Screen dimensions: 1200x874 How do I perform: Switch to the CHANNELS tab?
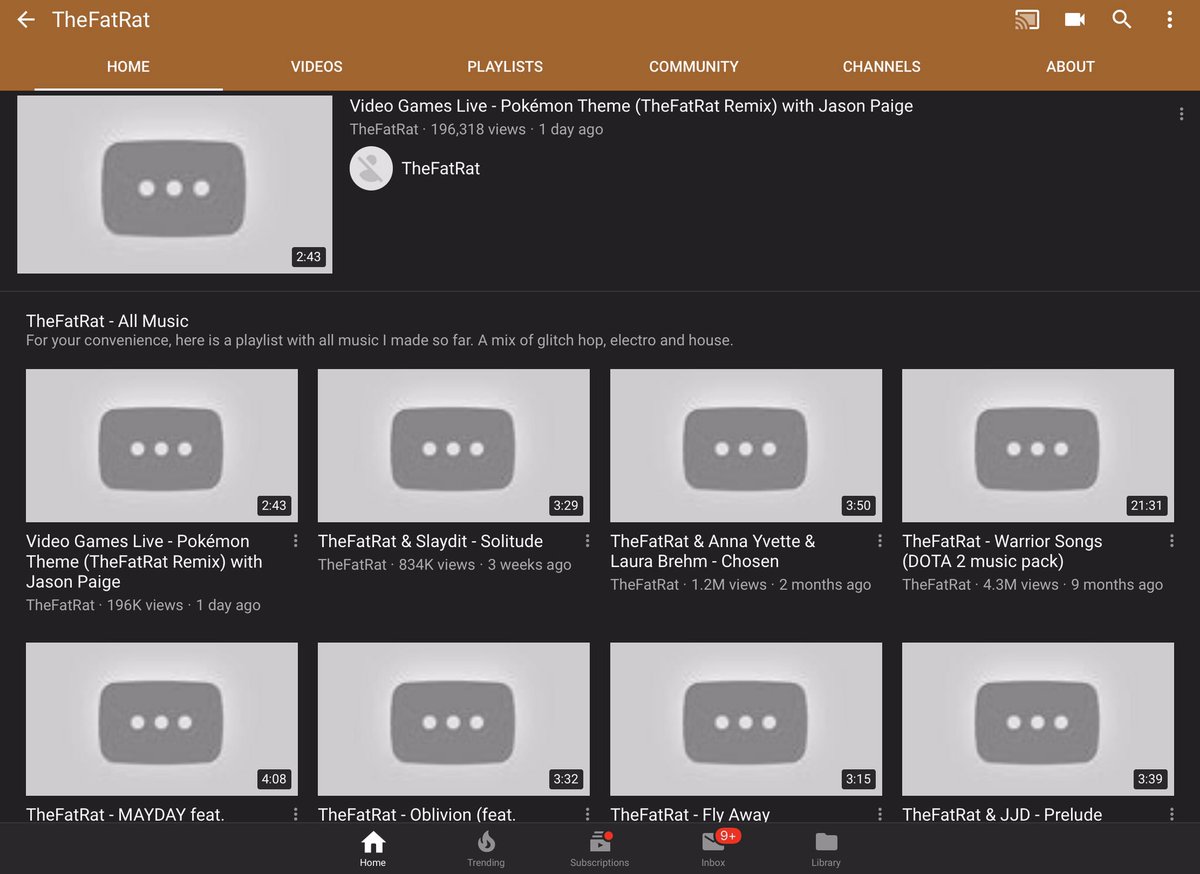coord(882,67)
